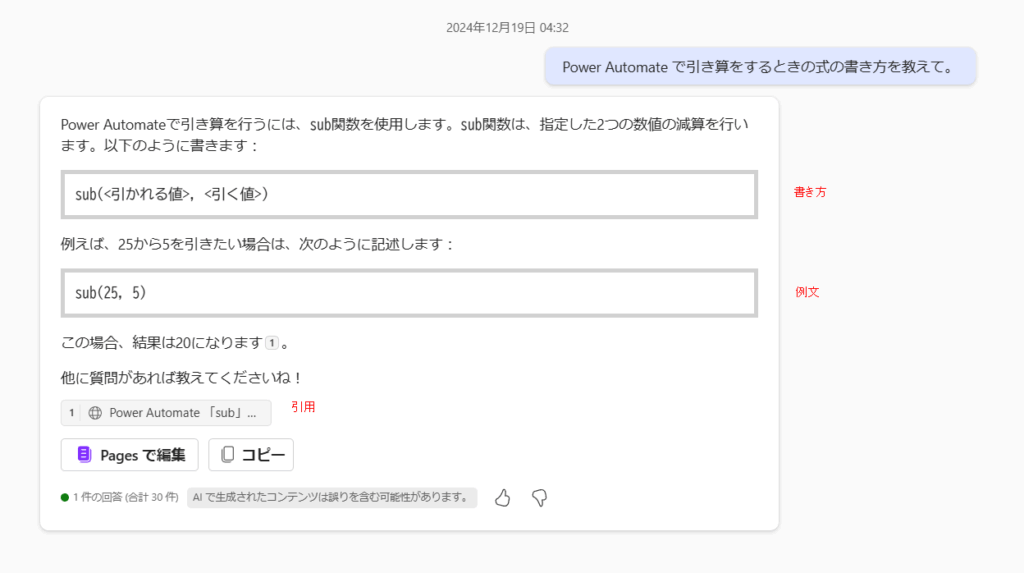Image resolution: width=1024 pixels, height=573 pixels.
Task: Select the sub(<引かれる値>, <引く値>) code block
Action: [409, 195]
